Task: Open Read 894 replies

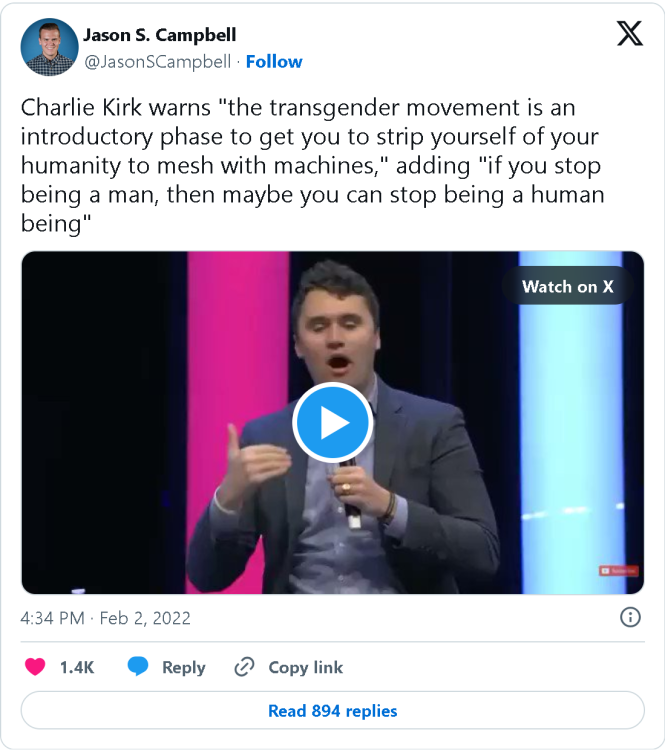Action: [x=332, y=710]
